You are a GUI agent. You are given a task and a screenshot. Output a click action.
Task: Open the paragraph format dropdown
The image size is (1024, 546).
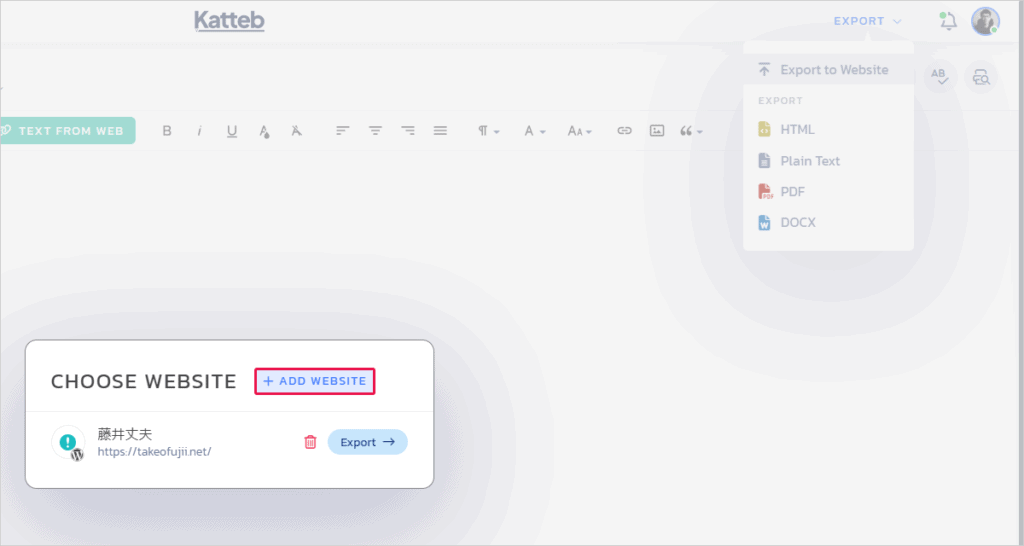pos(488,131)
